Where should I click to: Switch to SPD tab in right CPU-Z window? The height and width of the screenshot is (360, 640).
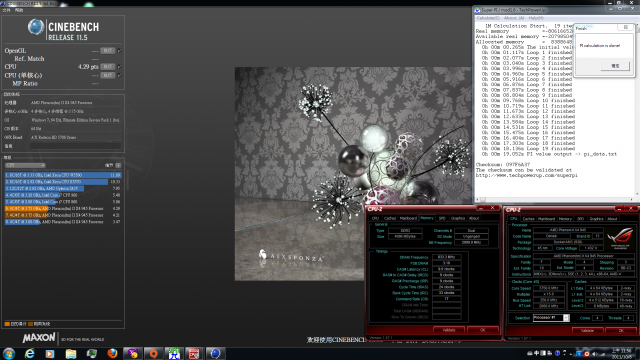(580, 219)
